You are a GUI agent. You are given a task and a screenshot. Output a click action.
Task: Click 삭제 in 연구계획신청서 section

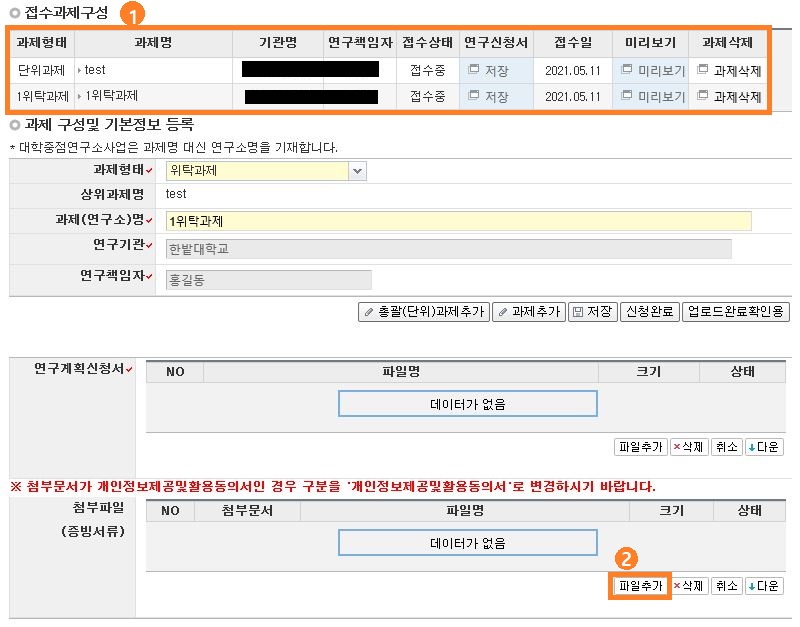[x=688, y=447]
